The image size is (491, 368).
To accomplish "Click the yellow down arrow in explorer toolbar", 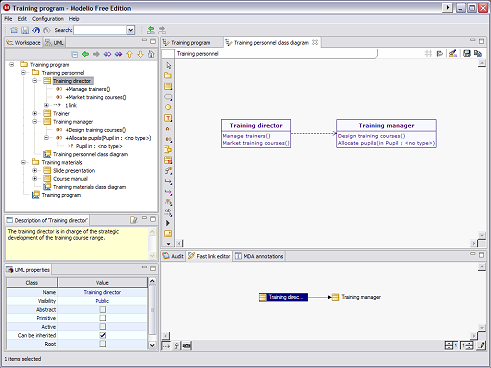I will [140, 54].
